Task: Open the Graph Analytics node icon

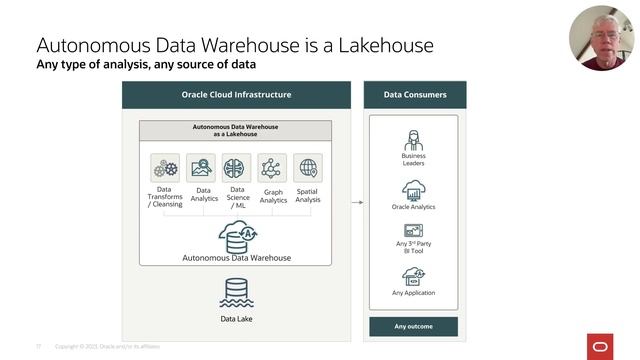Action: click(272, 168)
